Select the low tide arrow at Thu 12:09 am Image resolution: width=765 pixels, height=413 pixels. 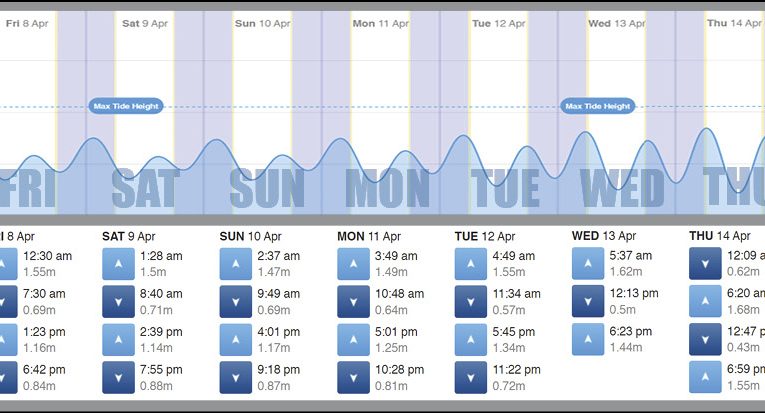coord(705,264)
